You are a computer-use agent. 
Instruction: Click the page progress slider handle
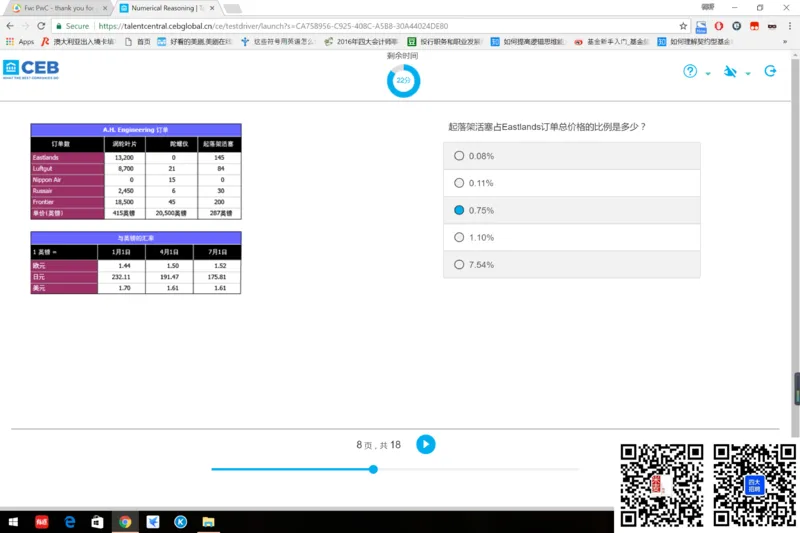point(373,469)
